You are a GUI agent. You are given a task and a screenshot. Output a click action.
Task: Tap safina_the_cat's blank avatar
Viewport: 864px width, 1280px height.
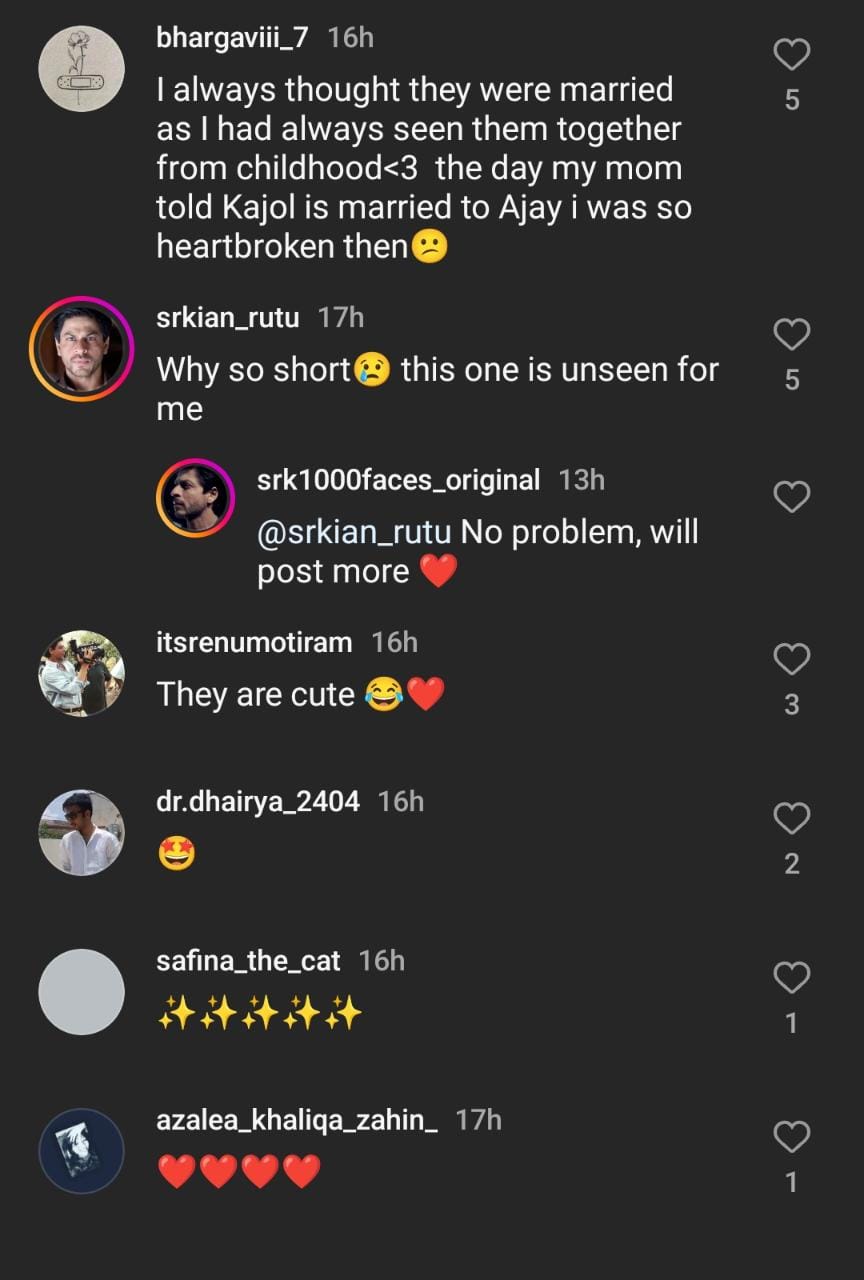[81, 991]
